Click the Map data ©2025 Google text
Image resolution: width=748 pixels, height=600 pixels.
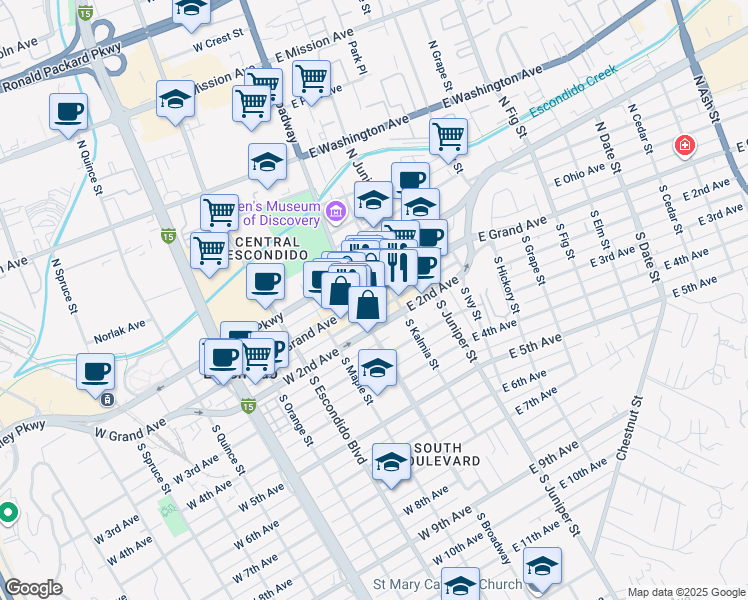point(685,592)
